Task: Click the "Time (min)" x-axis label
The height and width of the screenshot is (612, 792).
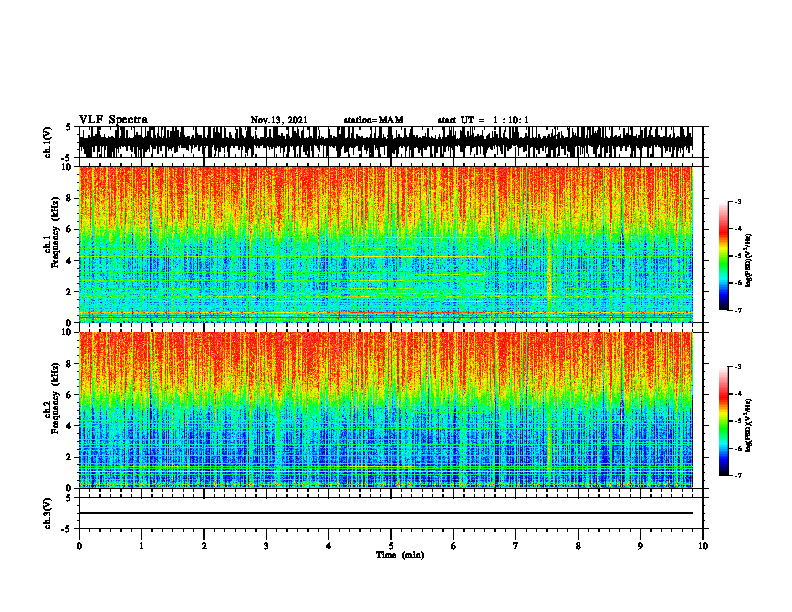Action: (x=400, y=555)
